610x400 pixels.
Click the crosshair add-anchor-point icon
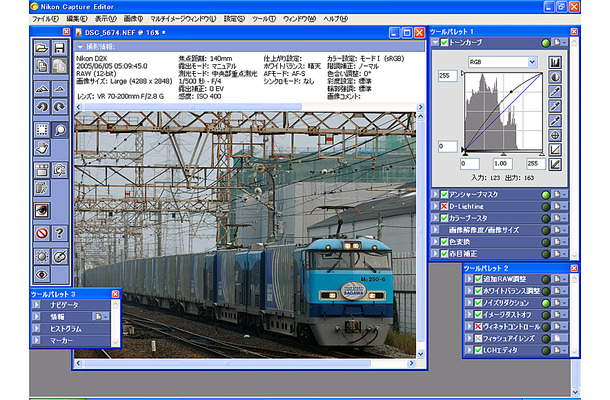coord(555,135)
